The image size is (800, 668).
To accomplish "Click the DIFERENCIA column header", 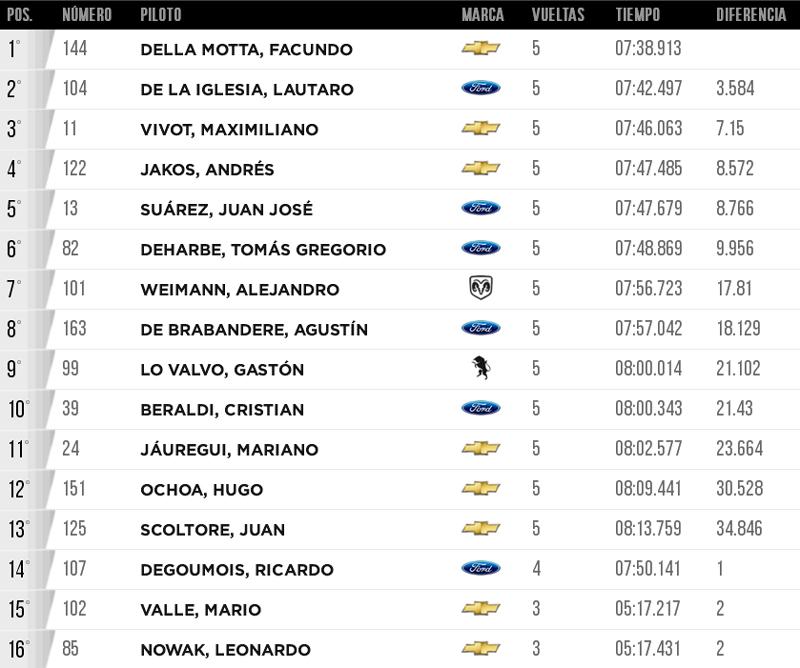I will pos(751,14).
